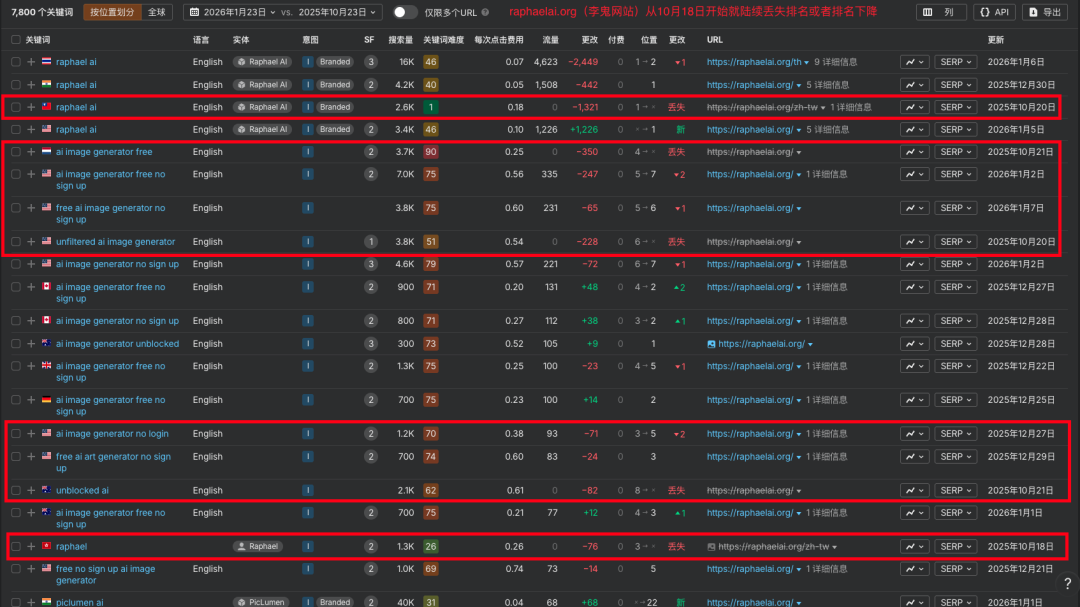Click plus icon for free no sign up ai image generator
The height and width of the screenshot is (607, 1080).
click(x=31, y=569)
